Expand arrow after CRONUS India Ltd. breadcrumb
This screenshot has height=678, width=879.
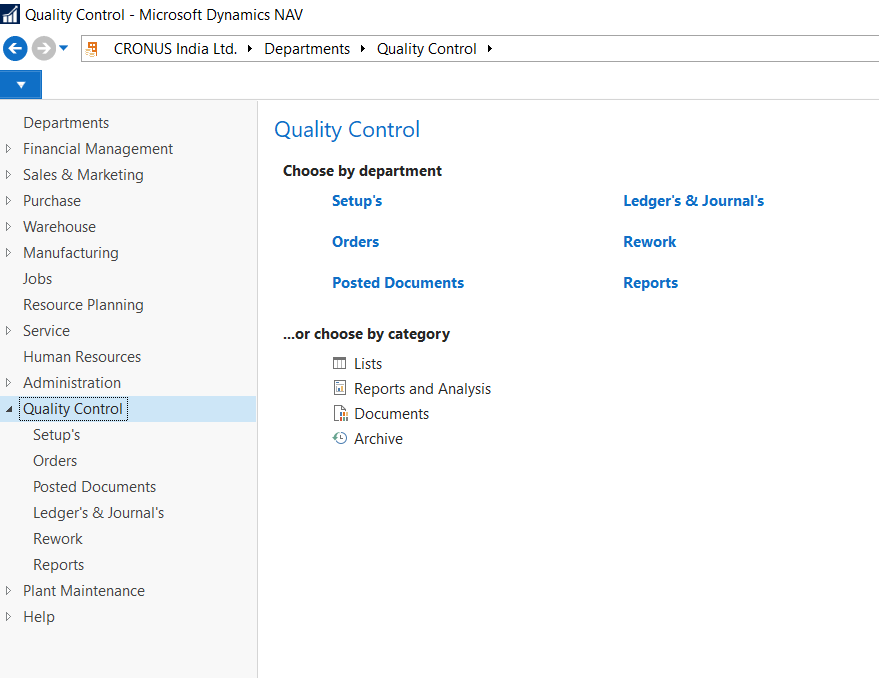click(250, 49)
